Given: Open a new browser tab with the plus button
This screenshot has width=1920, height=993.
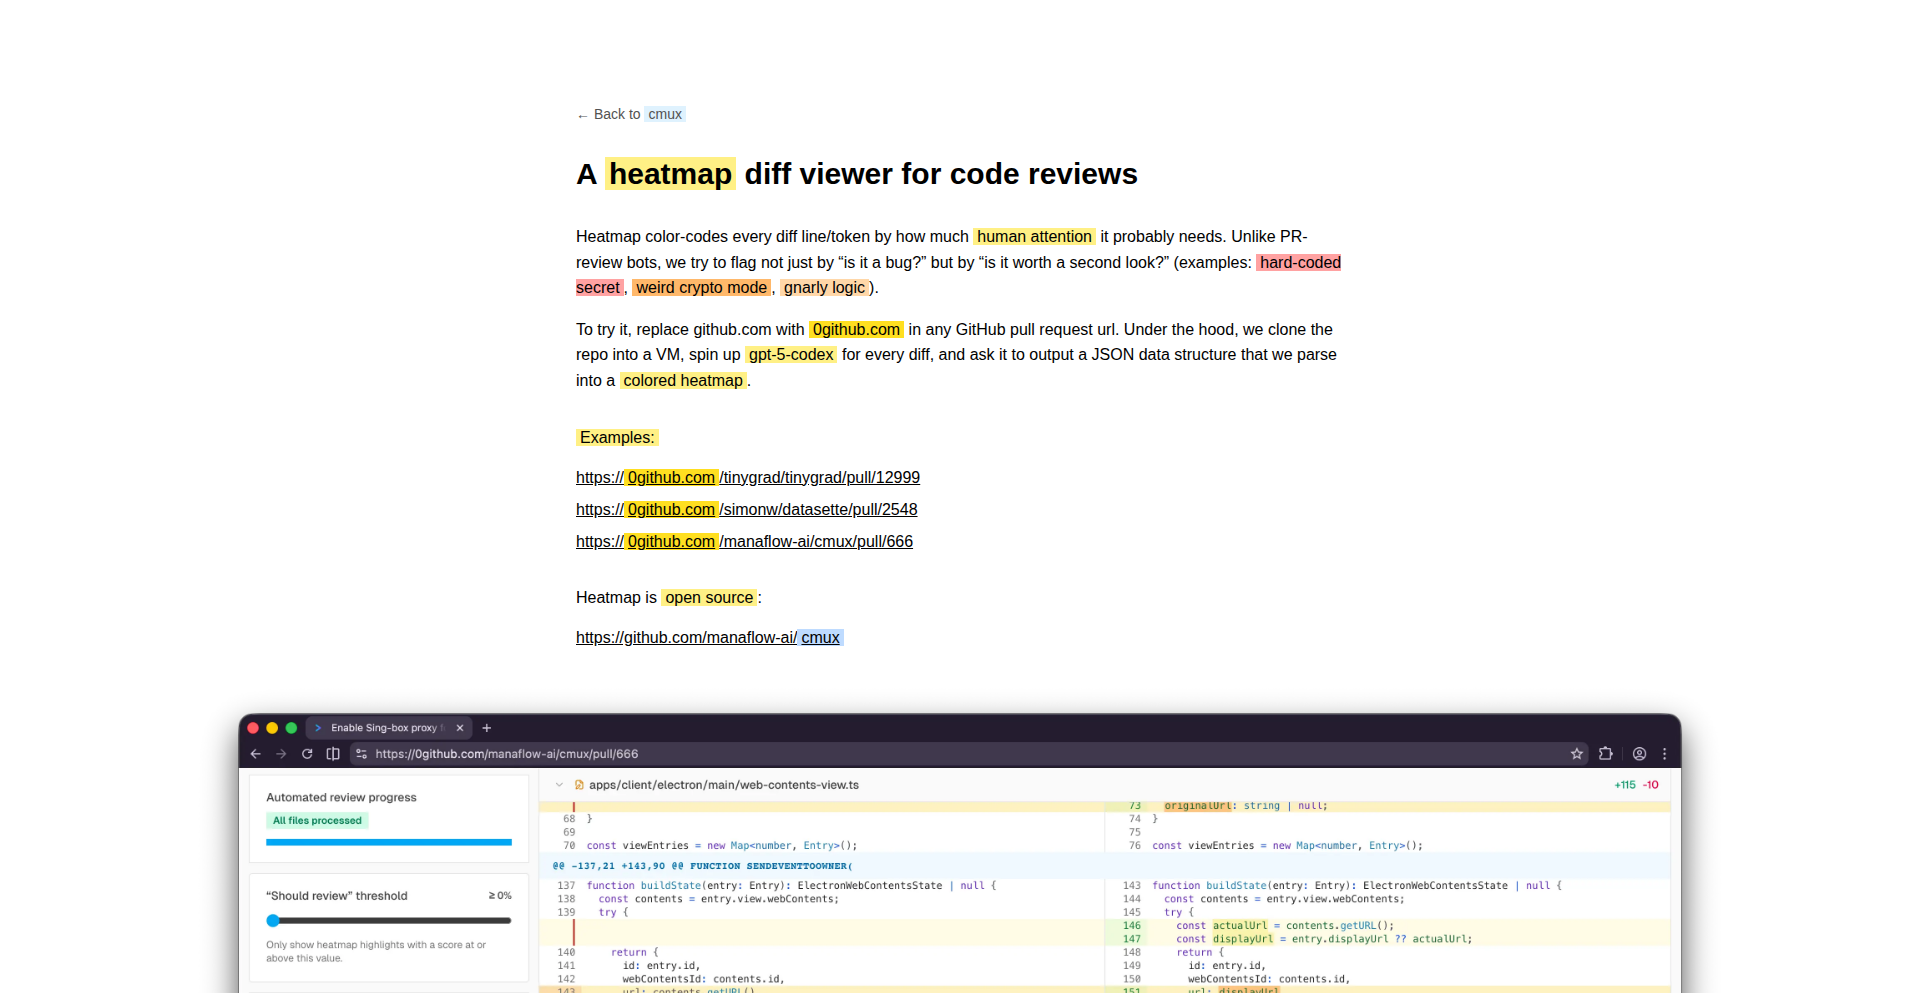Looking at the screenshot, I should [x=487, y=727].
